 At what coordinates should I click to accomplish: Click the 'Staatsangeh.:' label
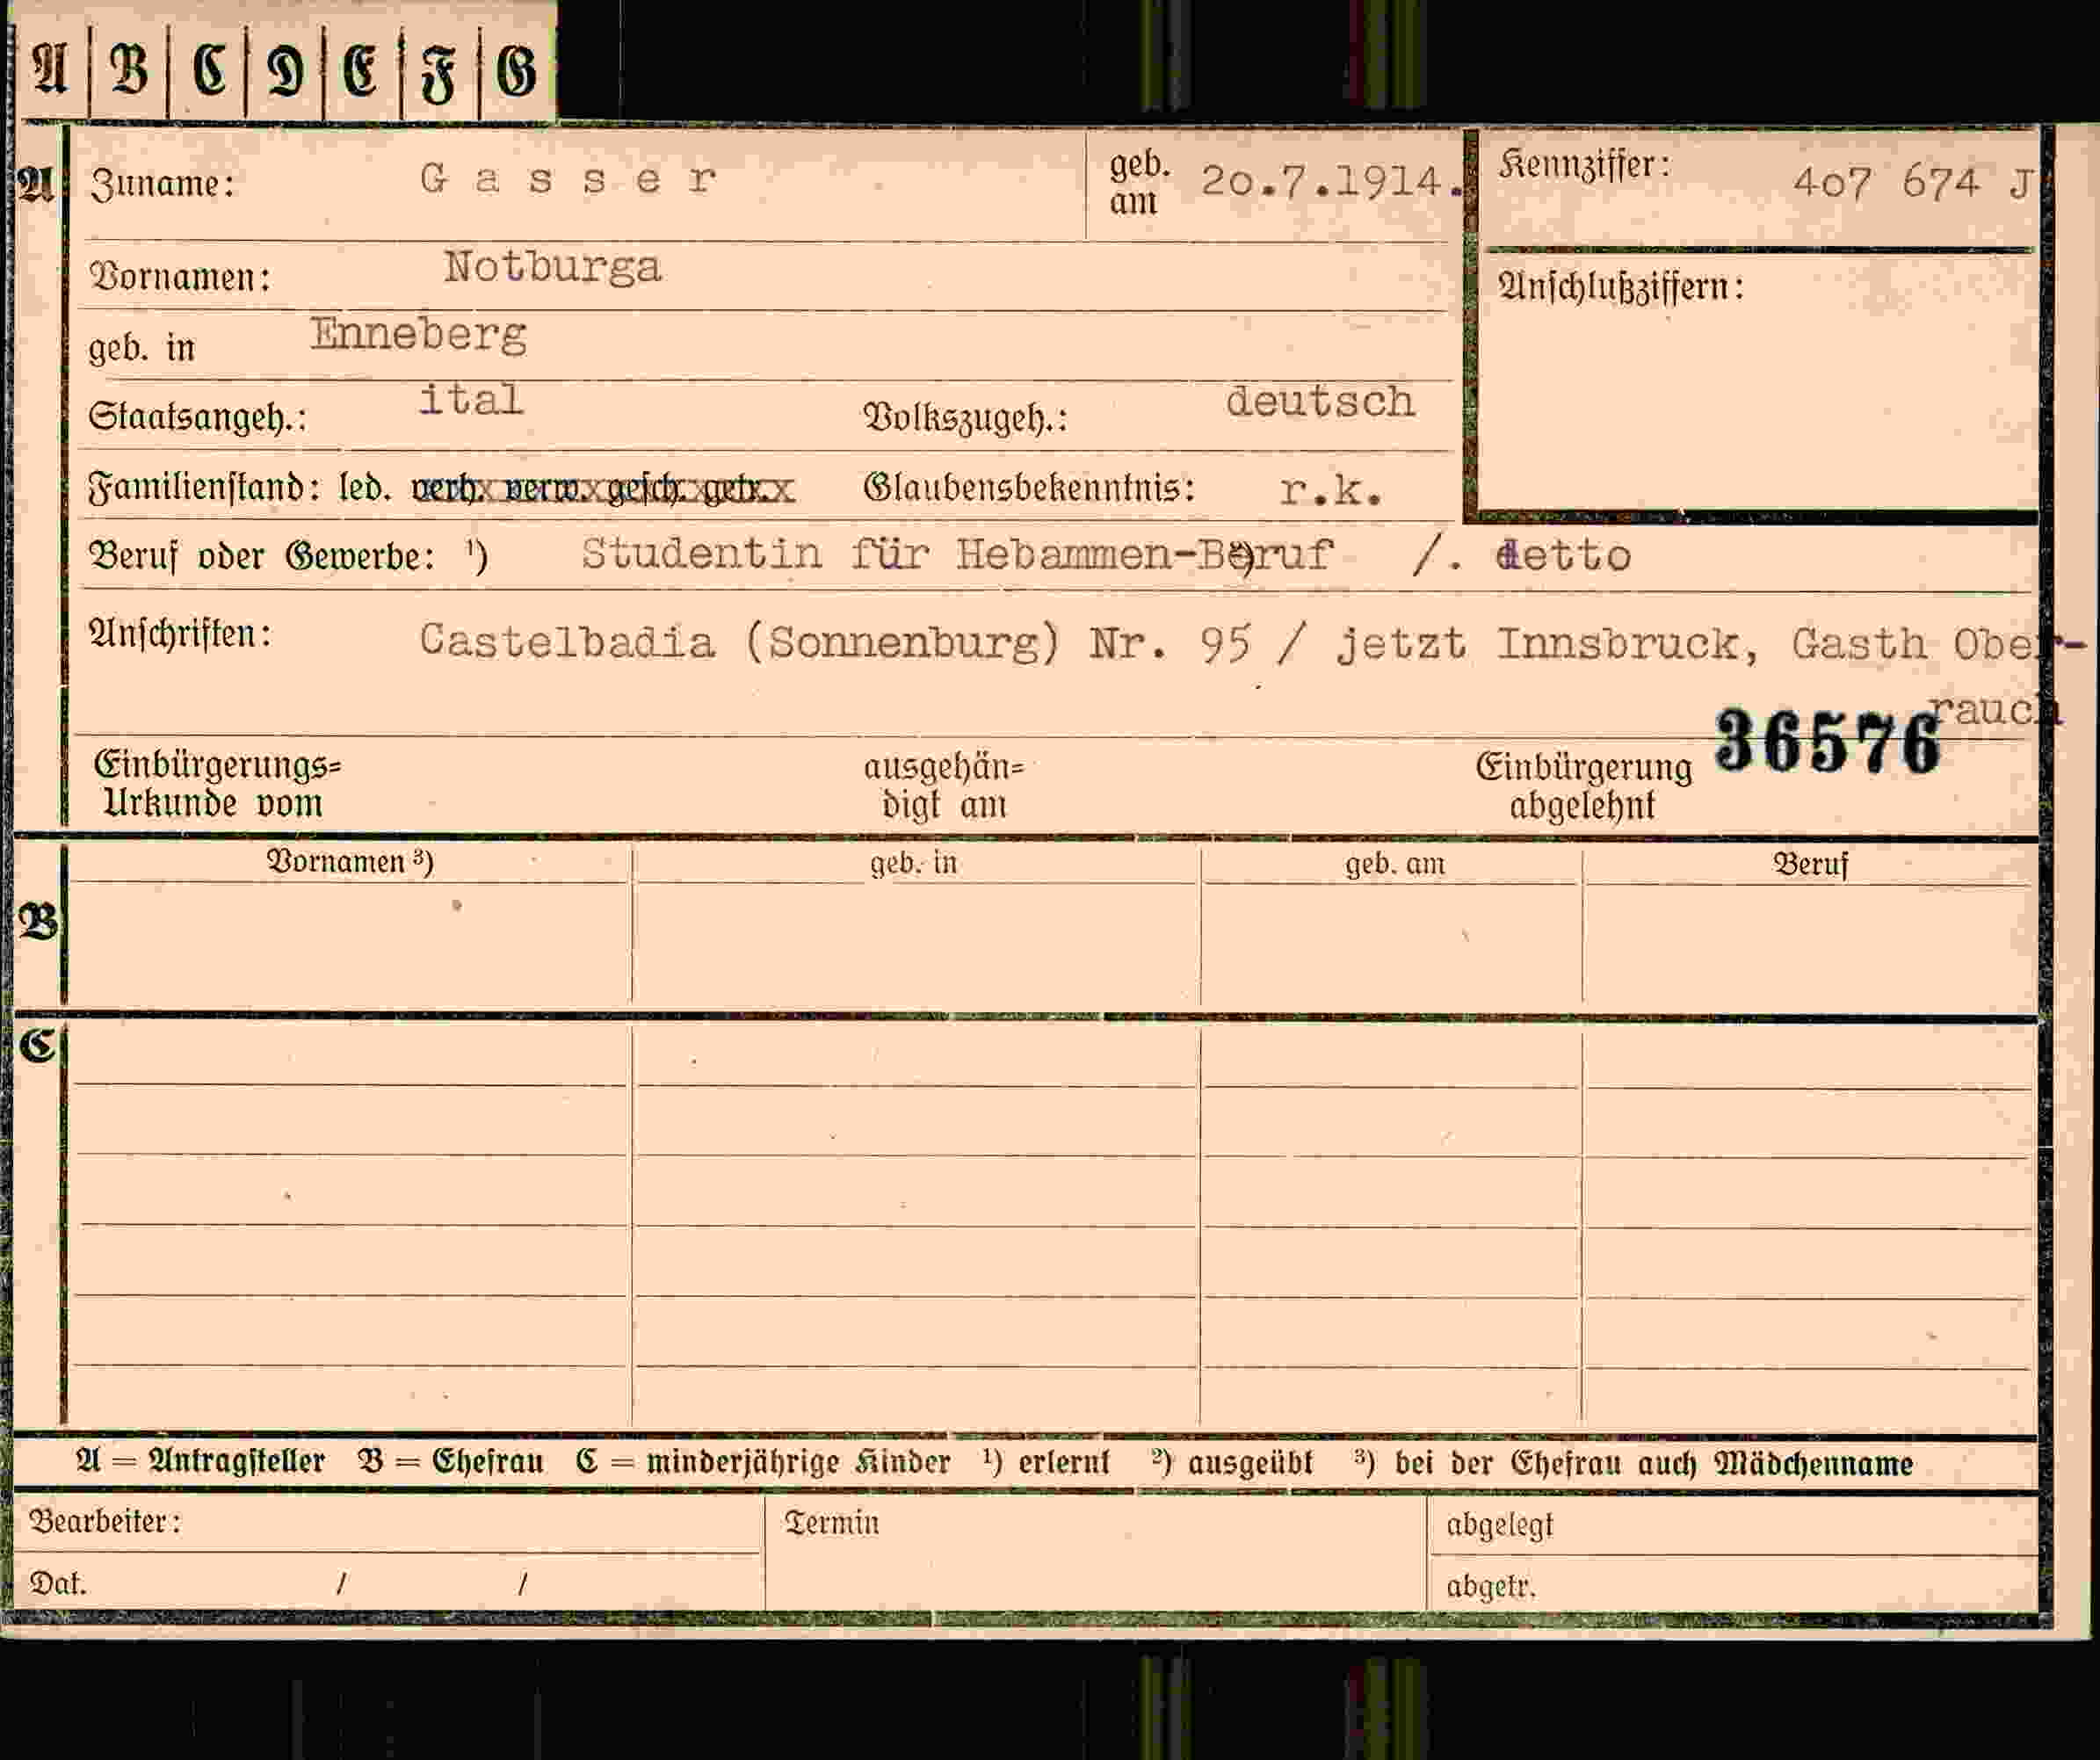(x=197, y=417)
